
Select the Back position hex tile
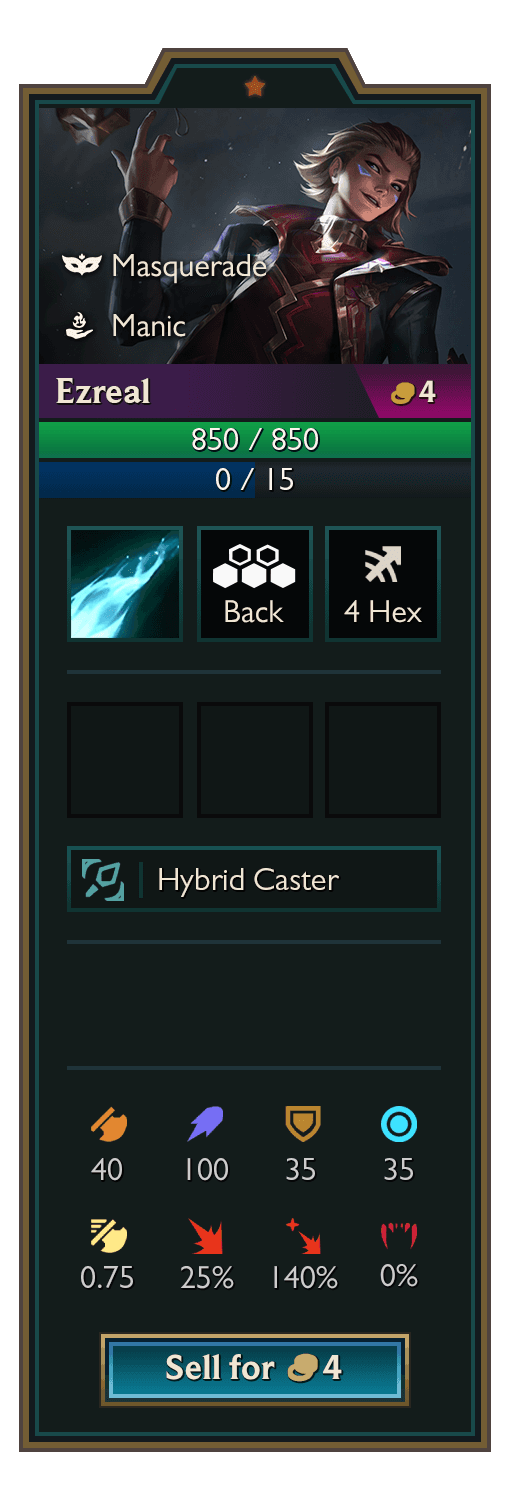[255, 584]
